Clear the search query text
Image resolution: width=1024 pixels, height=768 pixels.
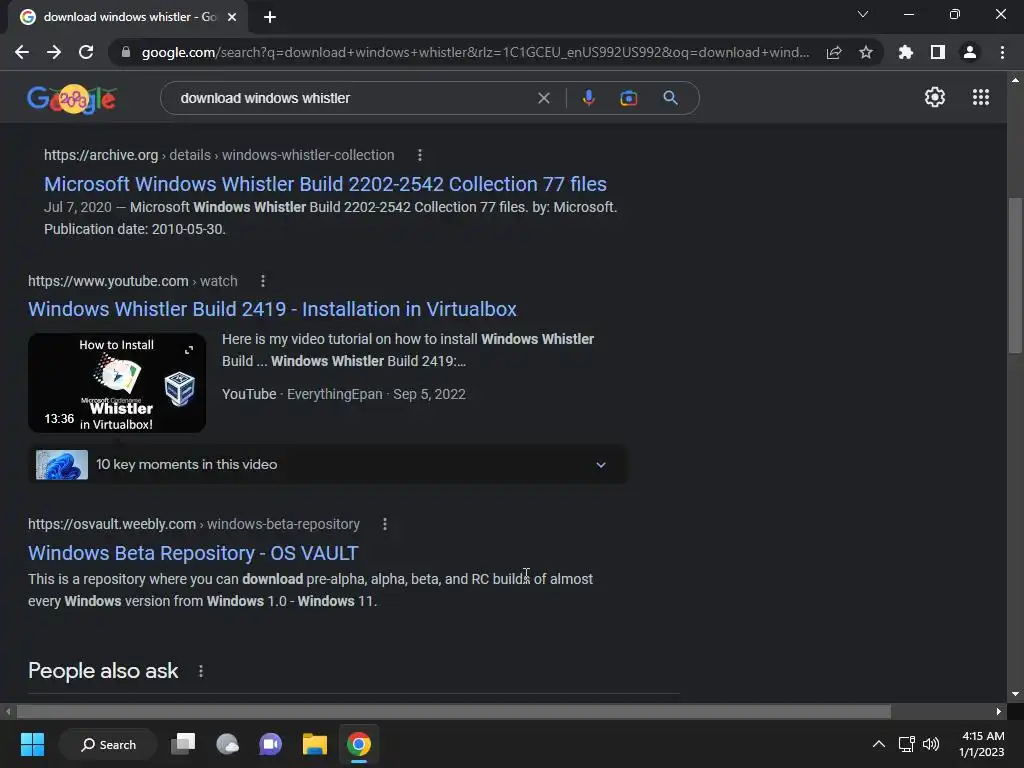pyautogui.click(x=543, y=98)
